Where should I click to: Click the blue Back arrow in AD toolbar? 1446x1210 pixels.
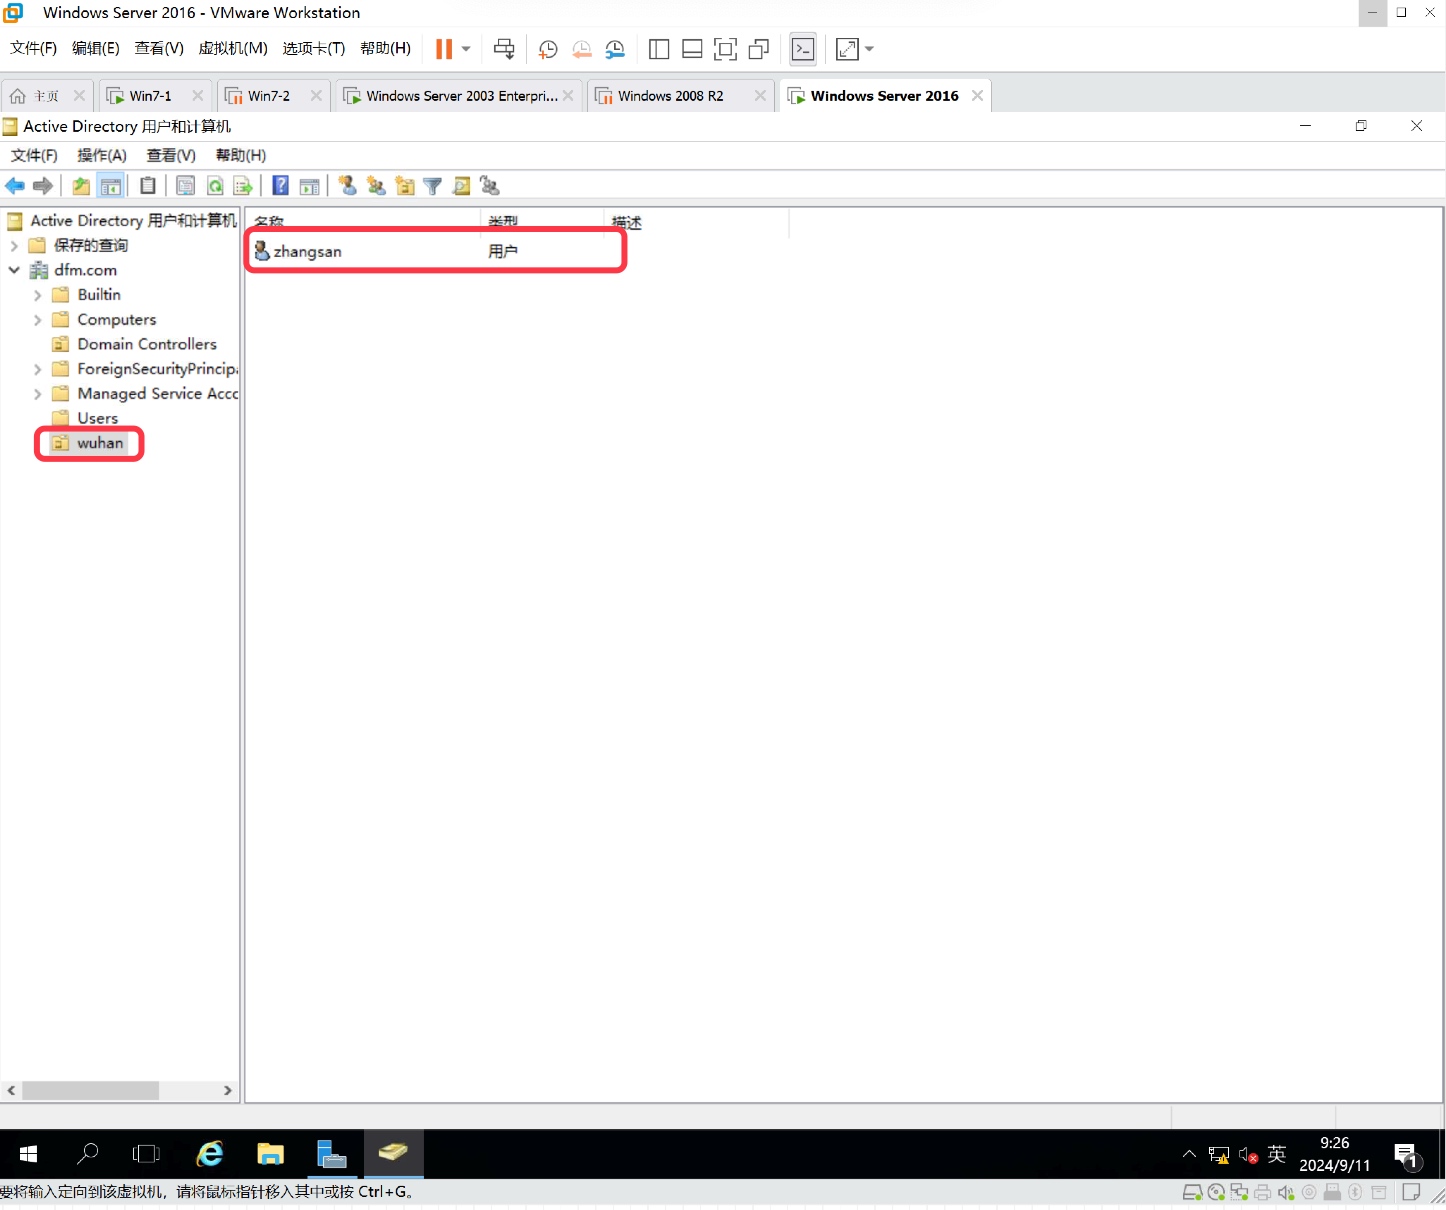tap(15, 186)
